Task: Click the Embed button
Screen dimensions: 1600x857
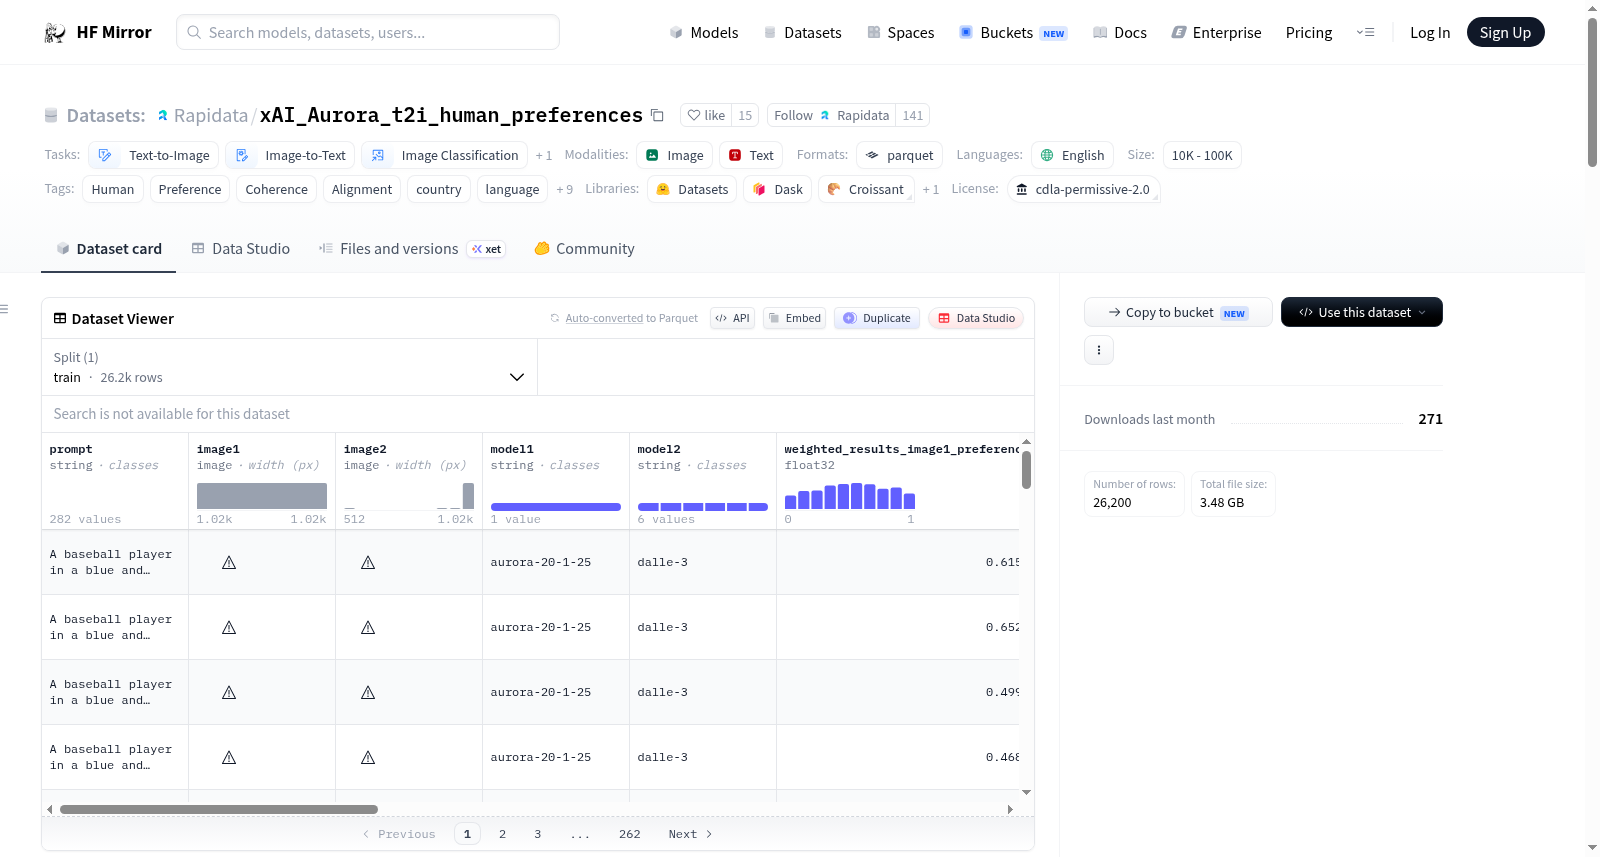Action: coord(794,318)
